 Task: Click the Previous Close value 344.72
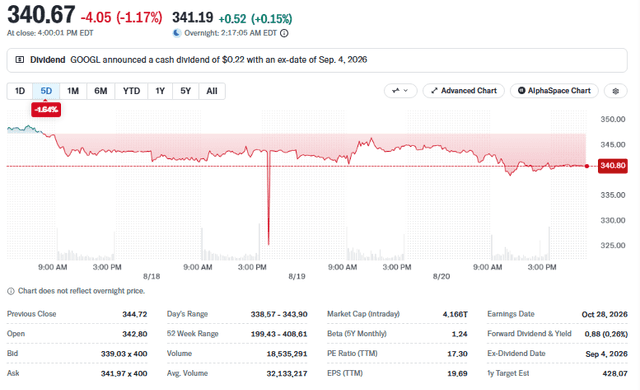pos(135,315)
